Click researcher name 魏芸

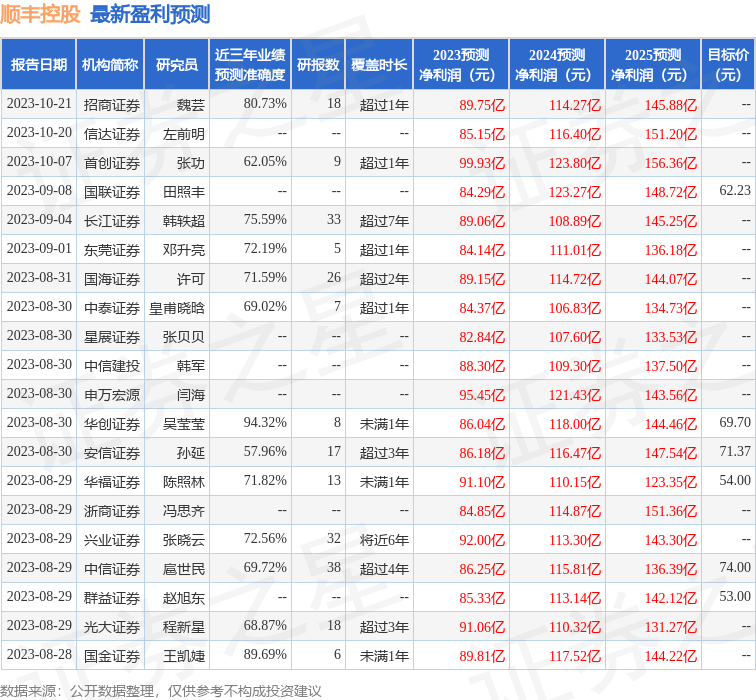point(190,105)
